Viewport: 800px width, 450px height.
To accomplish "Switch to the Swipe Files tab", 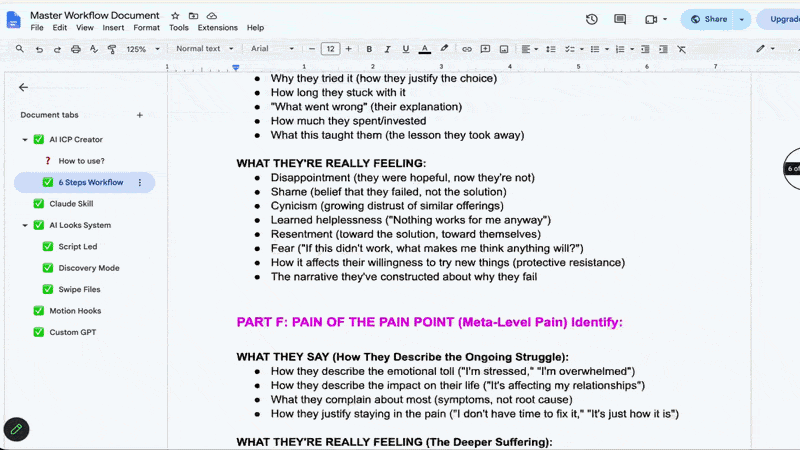I will (79, 289).
